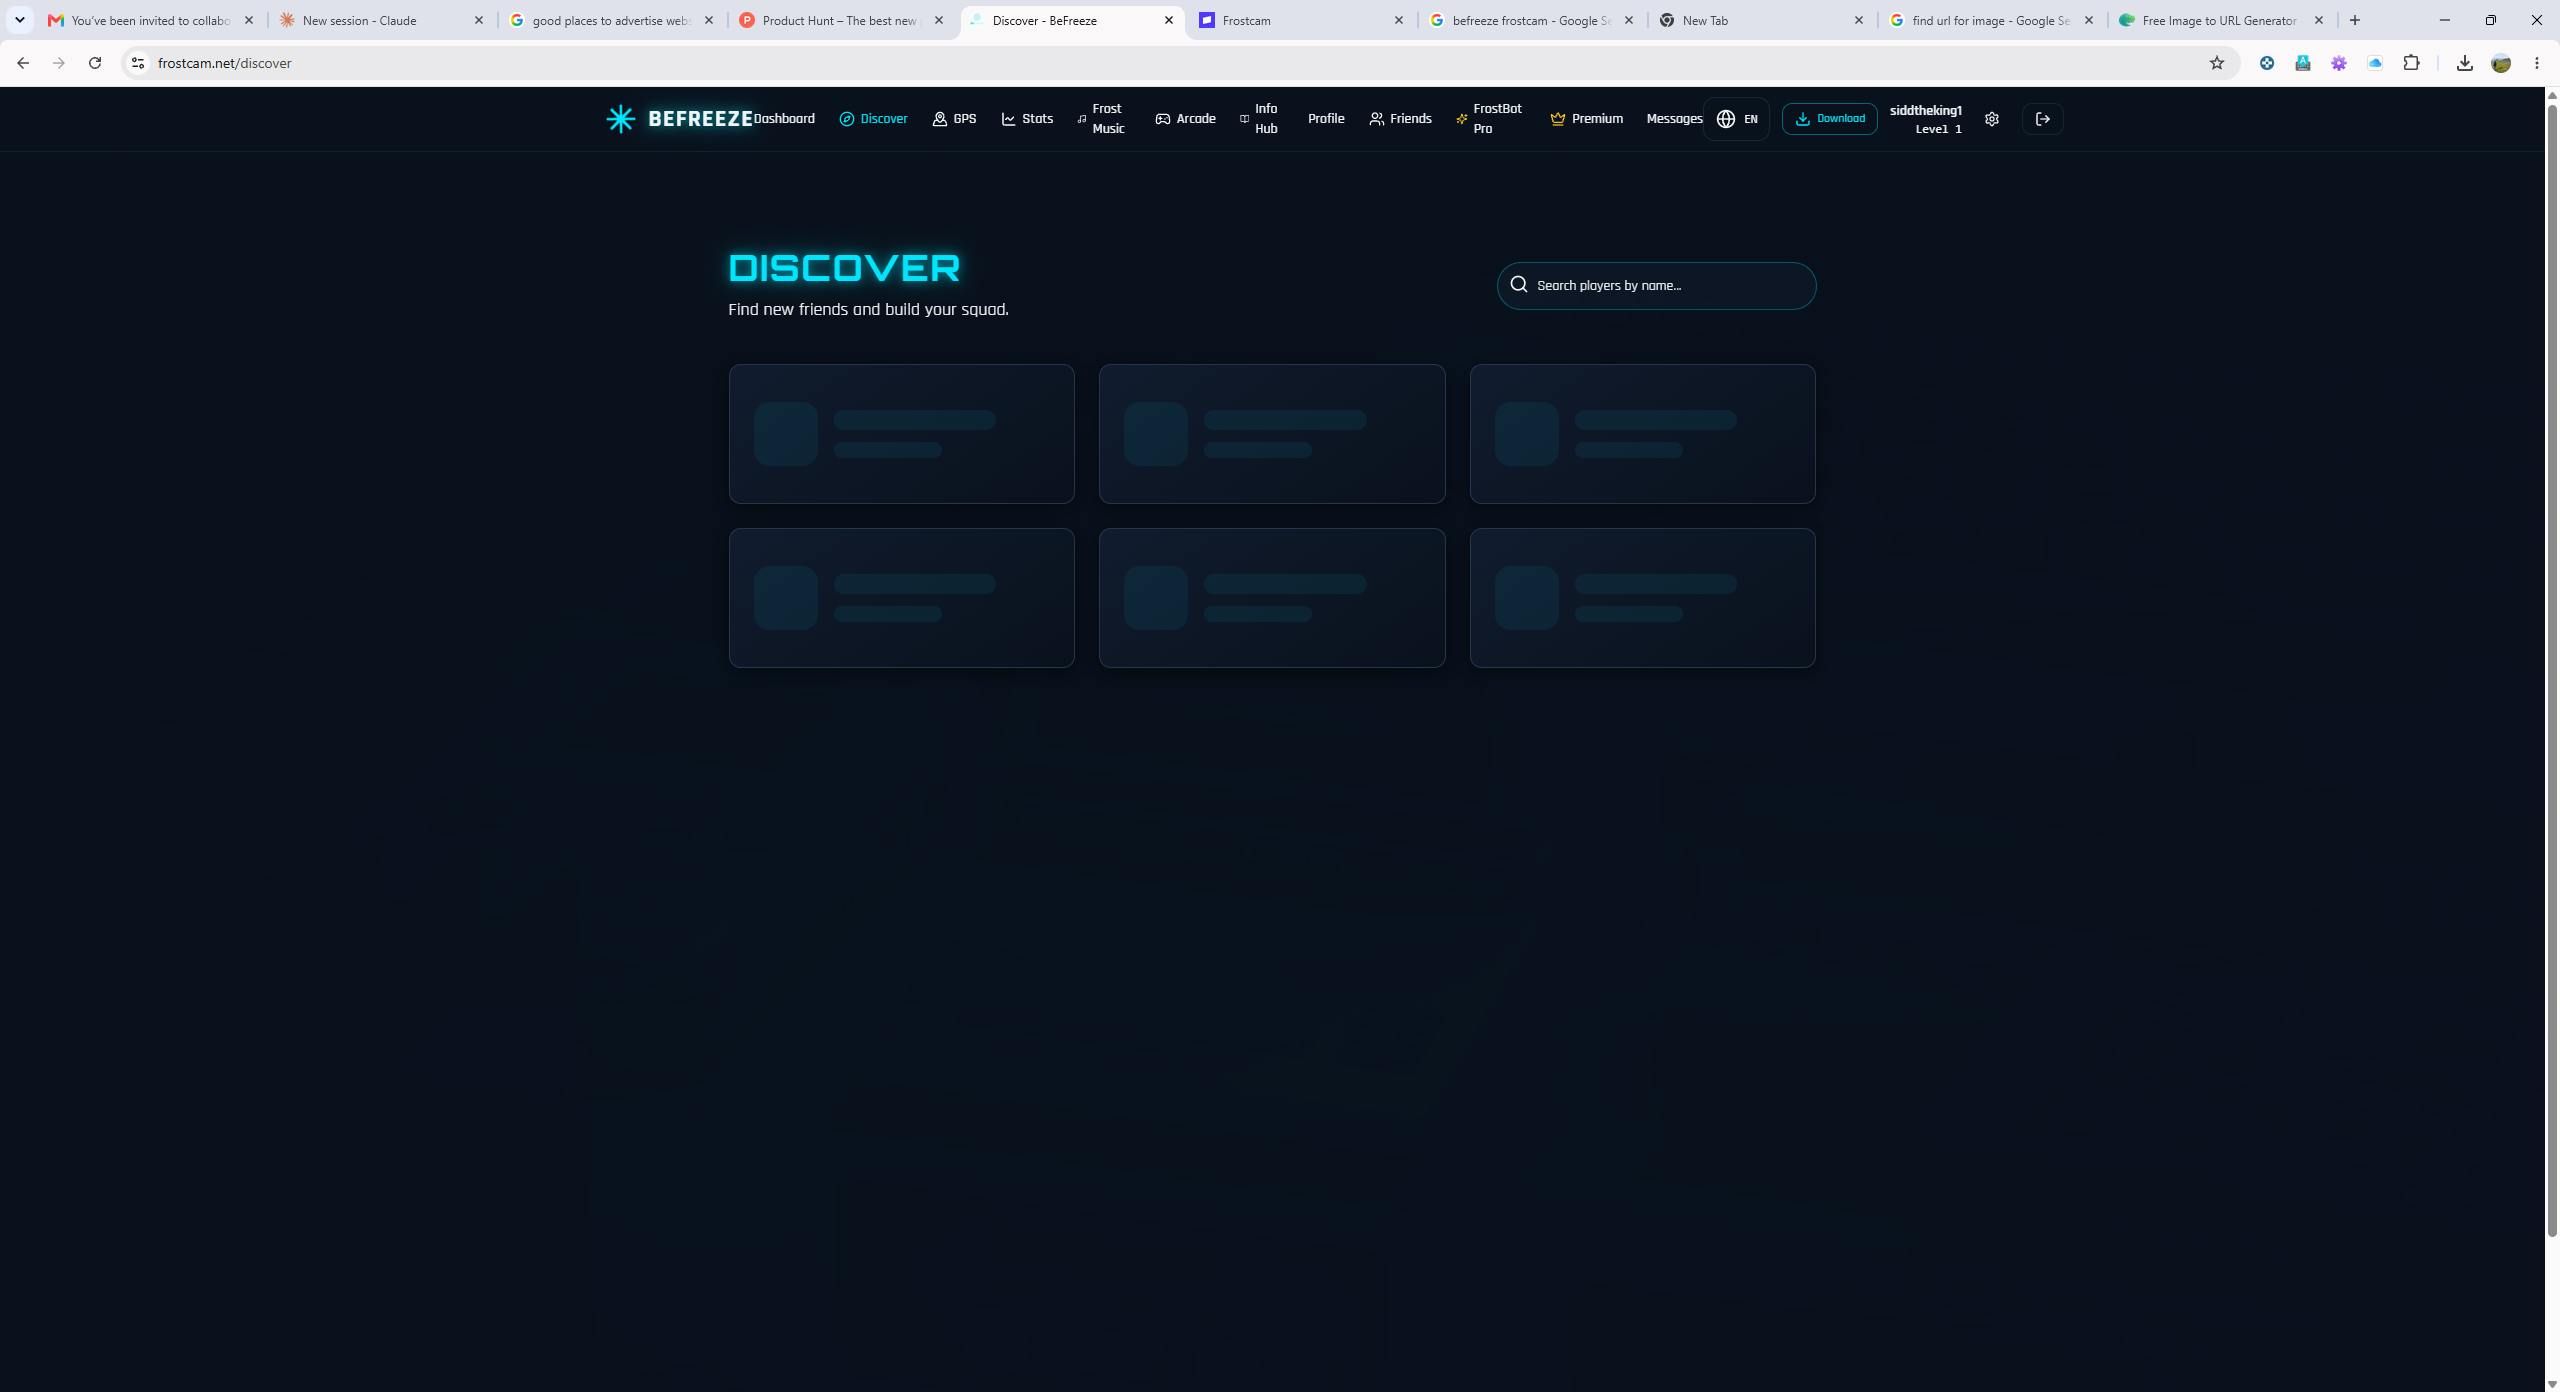Image resolution: width=2560 pixels, height=1392 pixels.
Task: Open the tab search dropdown arrow
Action: pyautogui.click(x=19, y=20)
